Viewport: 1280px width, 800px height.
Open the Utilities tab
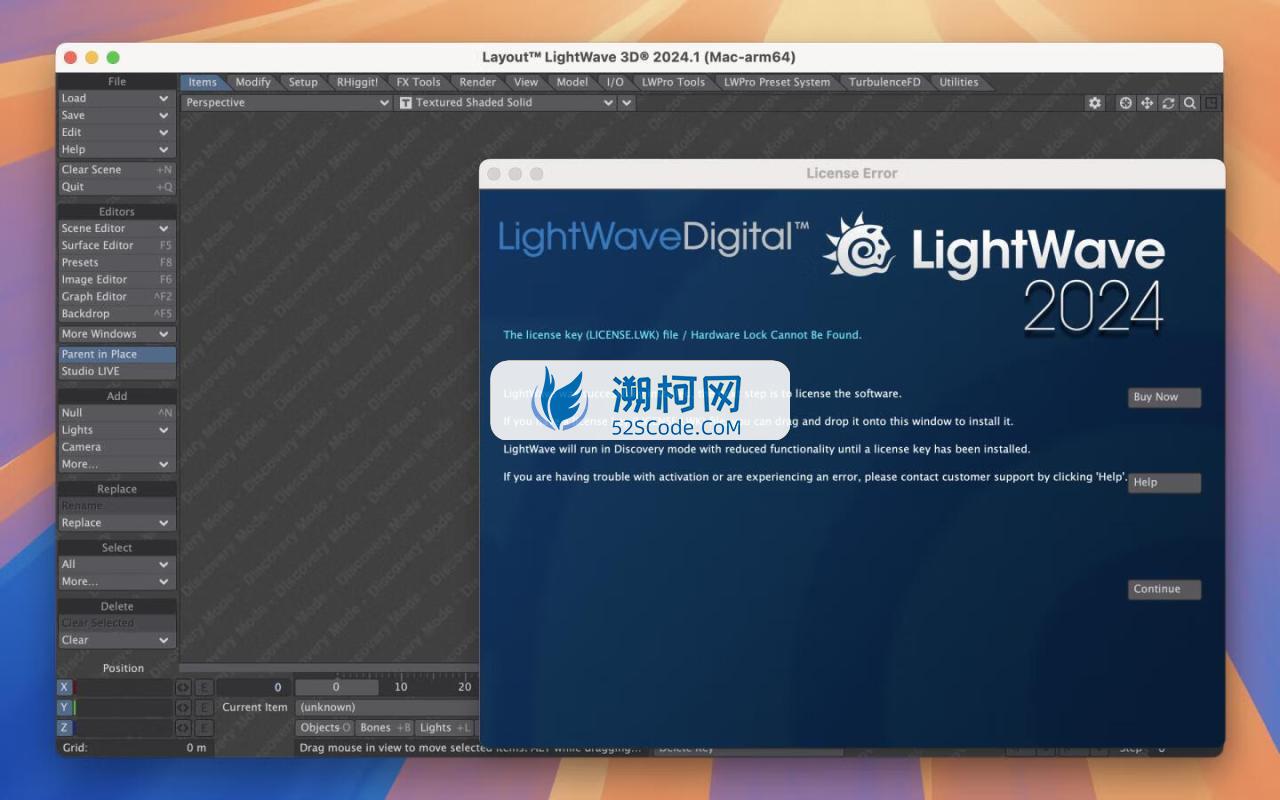(959, 82)
